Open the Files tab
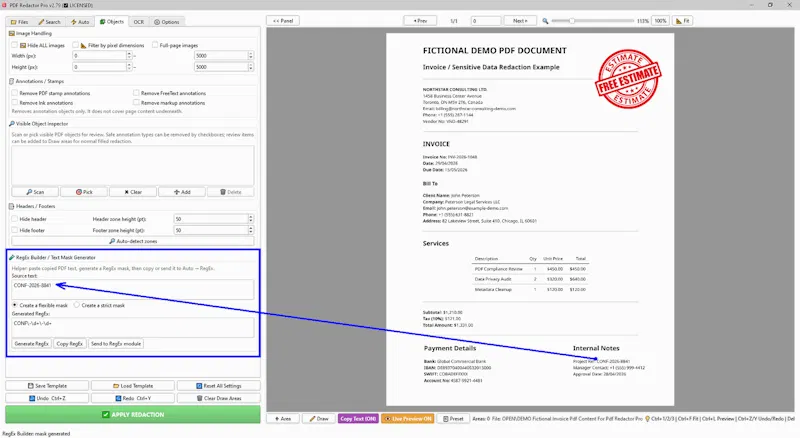Screen dimensions: 800x438 (20, 22)
